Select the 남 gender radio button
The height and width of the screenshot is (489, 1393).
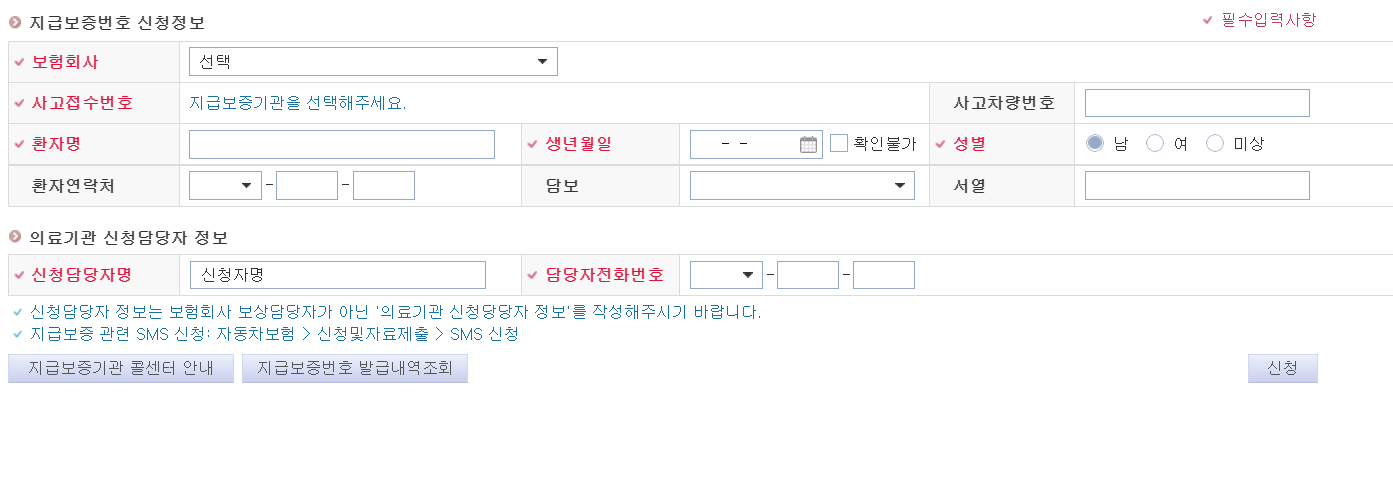(1095, 143)
